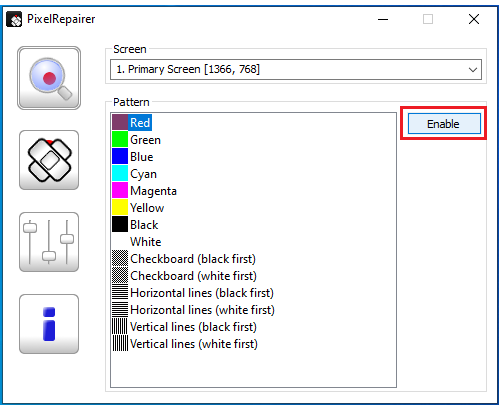503x405 pixels.
Task: Click the black color swatch
Action: (x=120, y=224)
